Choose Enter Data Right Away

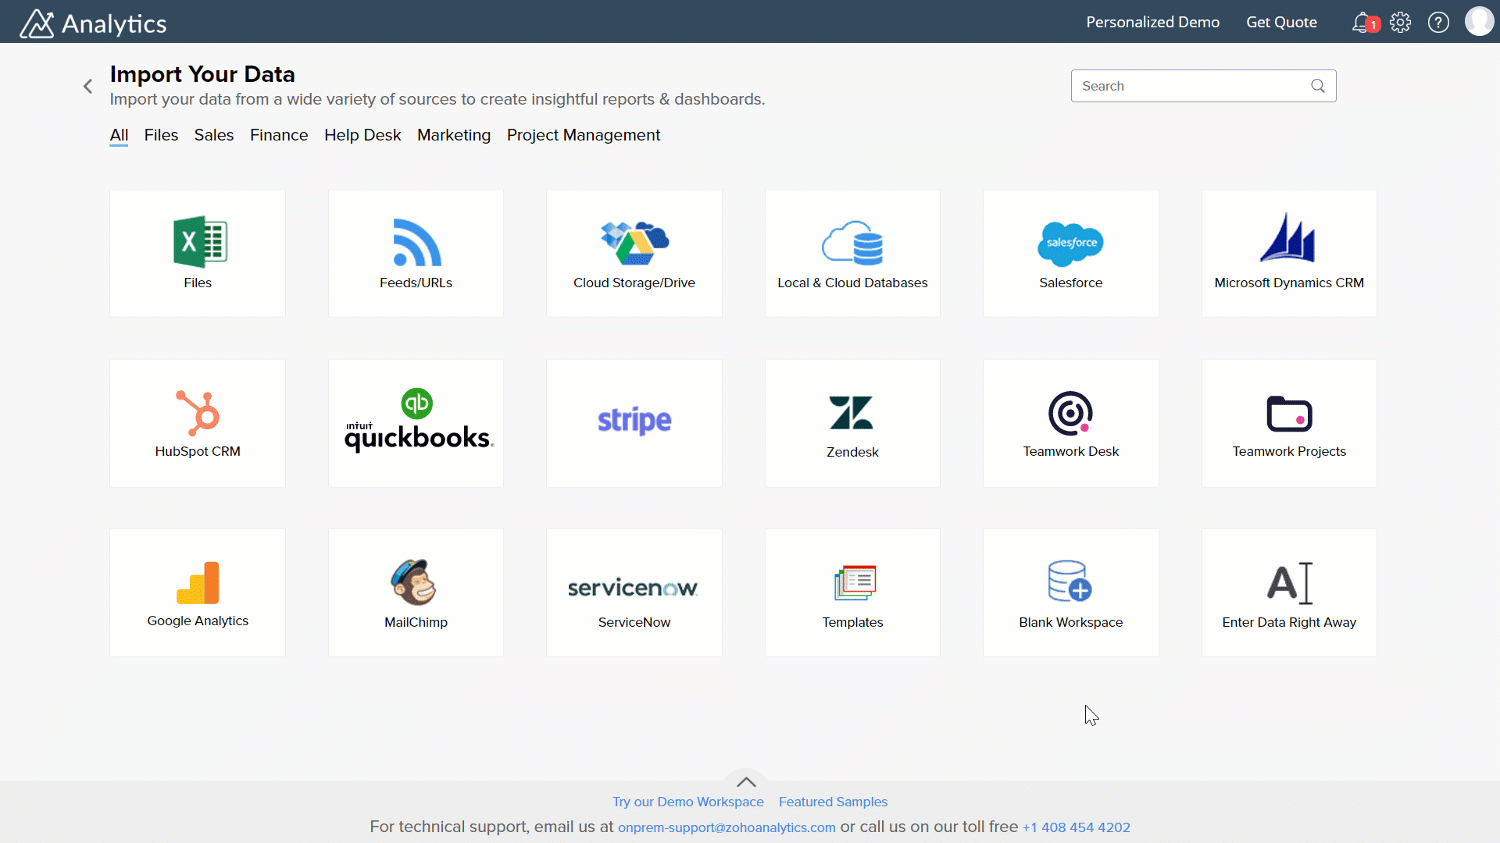[1289, 592]
